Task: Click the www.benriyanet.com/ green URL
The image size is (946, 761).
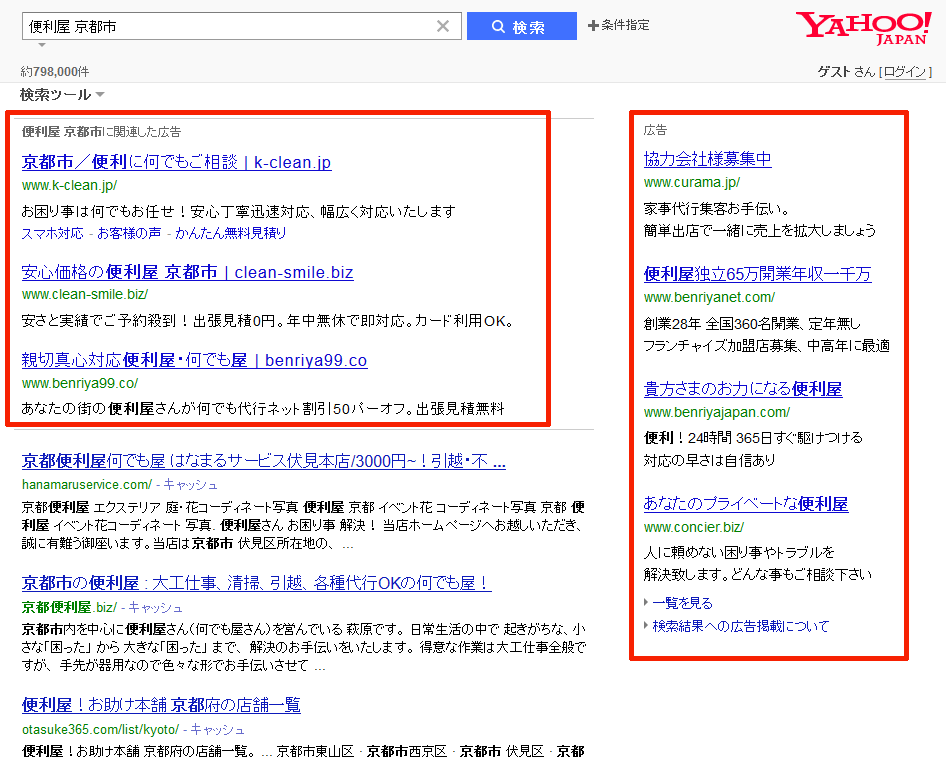Action: point(710,297)
